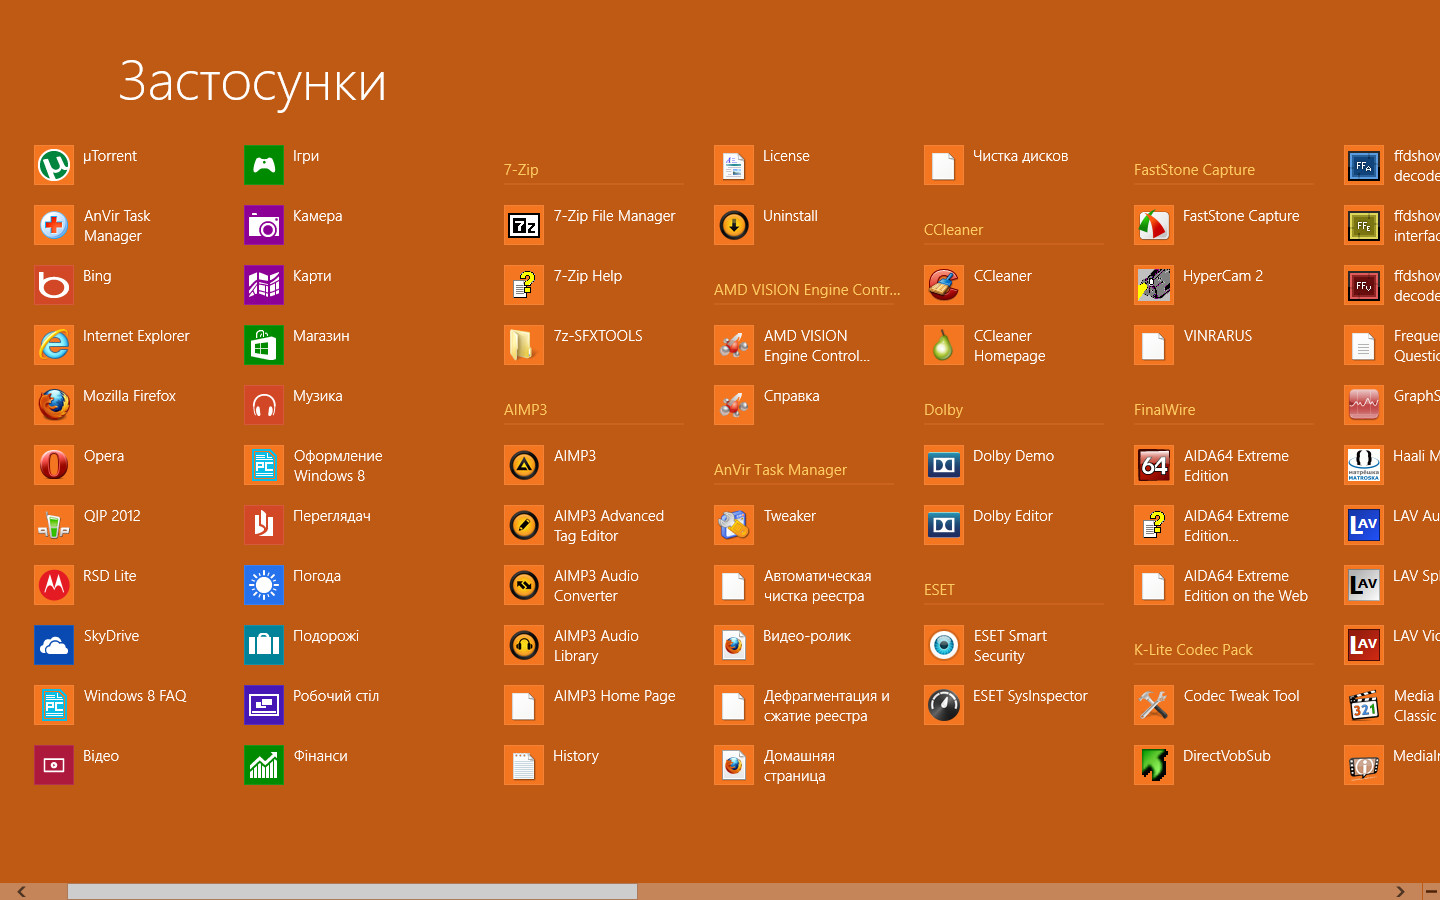Open the Погода weather icon
The width and height of the screenshot is (1440, 900).
point(264,585)
